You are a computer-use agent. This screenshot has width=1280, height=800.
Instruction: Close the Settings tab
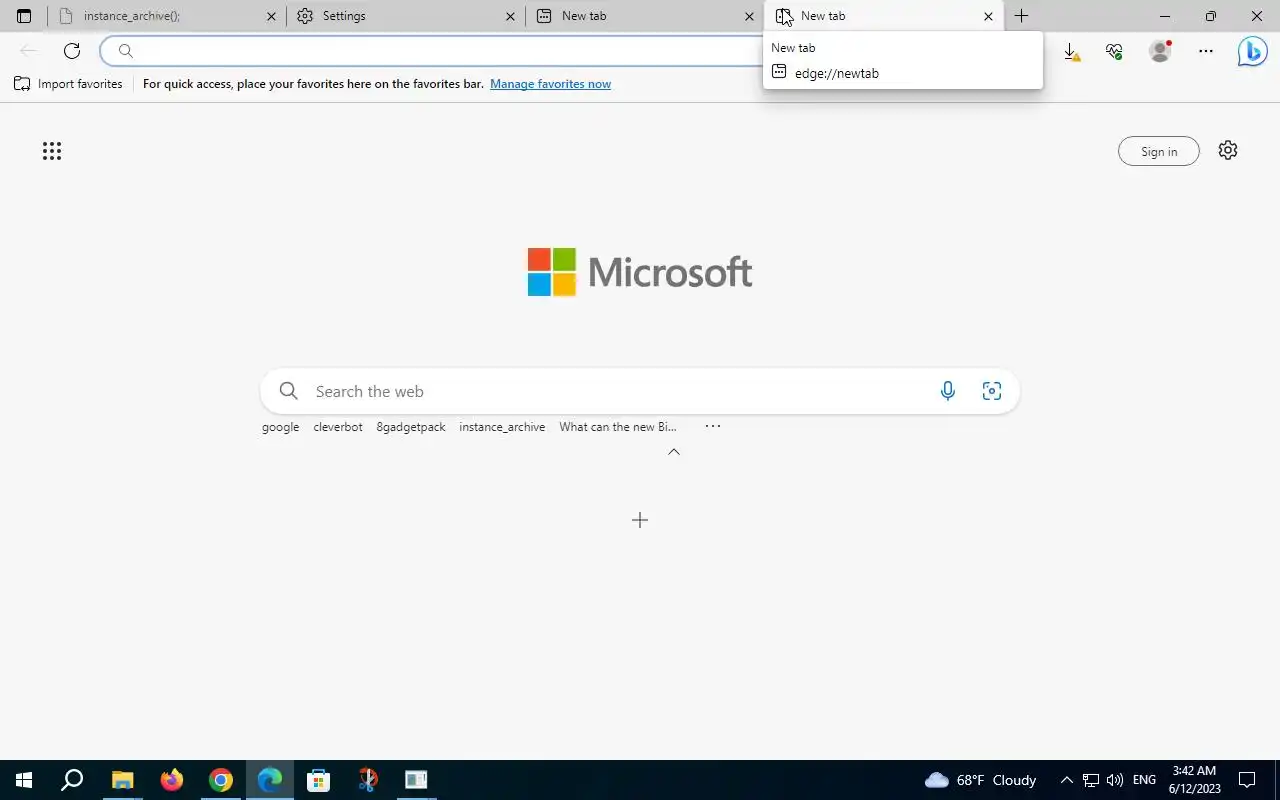[510, 16]
